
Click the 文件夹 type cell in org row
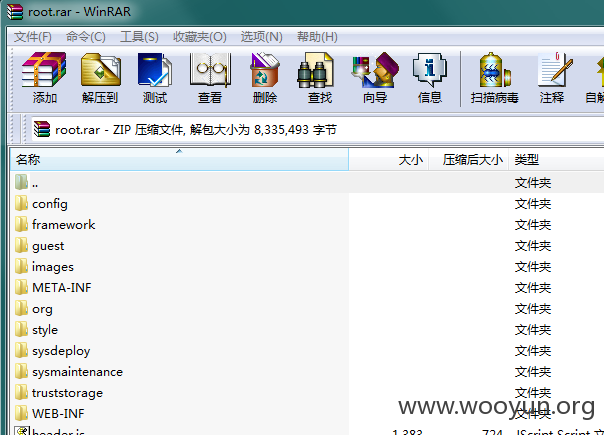533,309
